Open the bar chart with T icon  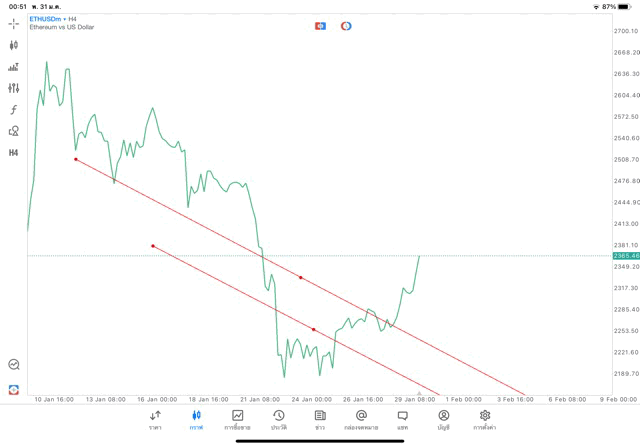coord(14,67)
